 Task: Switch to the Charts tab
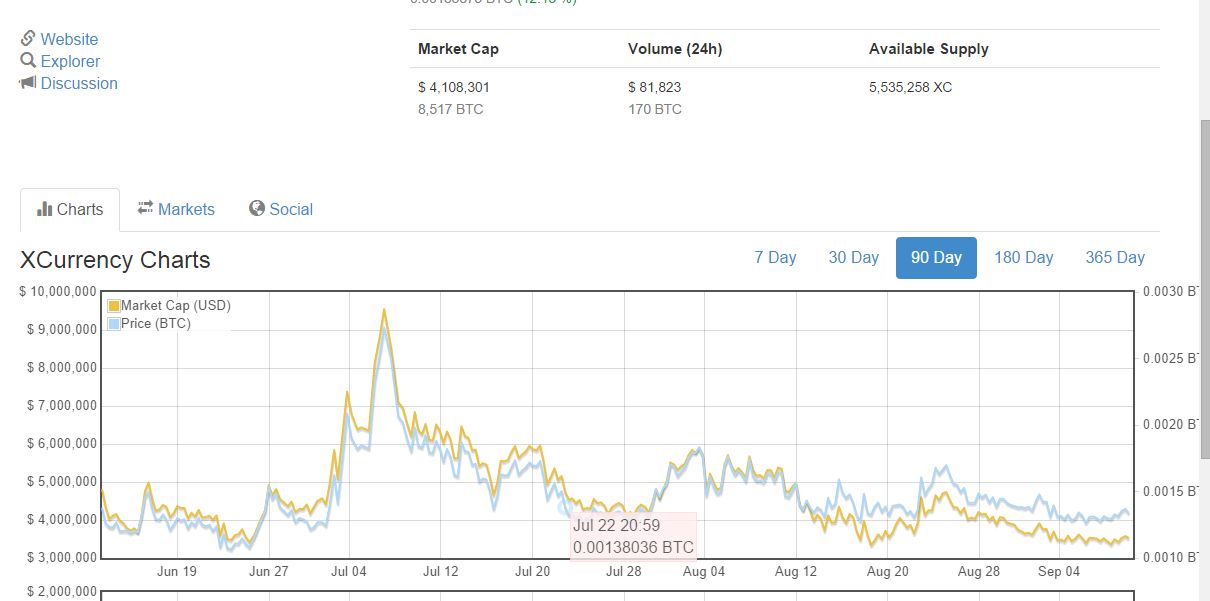coord(70,209)
